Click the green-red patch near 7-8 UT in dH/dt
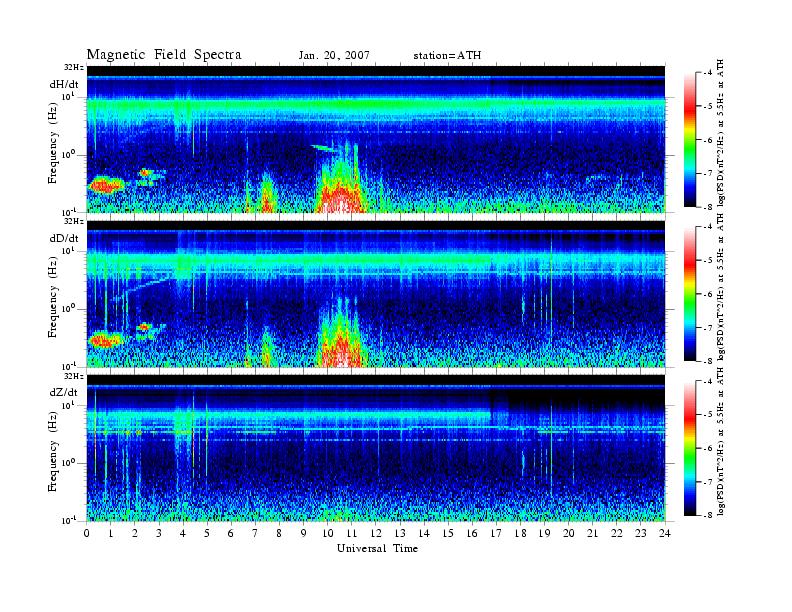 point(267,194)
